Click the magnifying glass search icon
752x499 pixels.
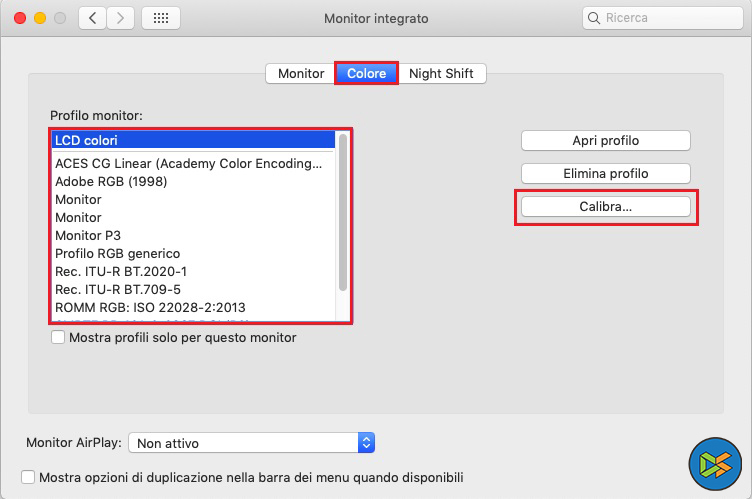[x=595, y=18]
